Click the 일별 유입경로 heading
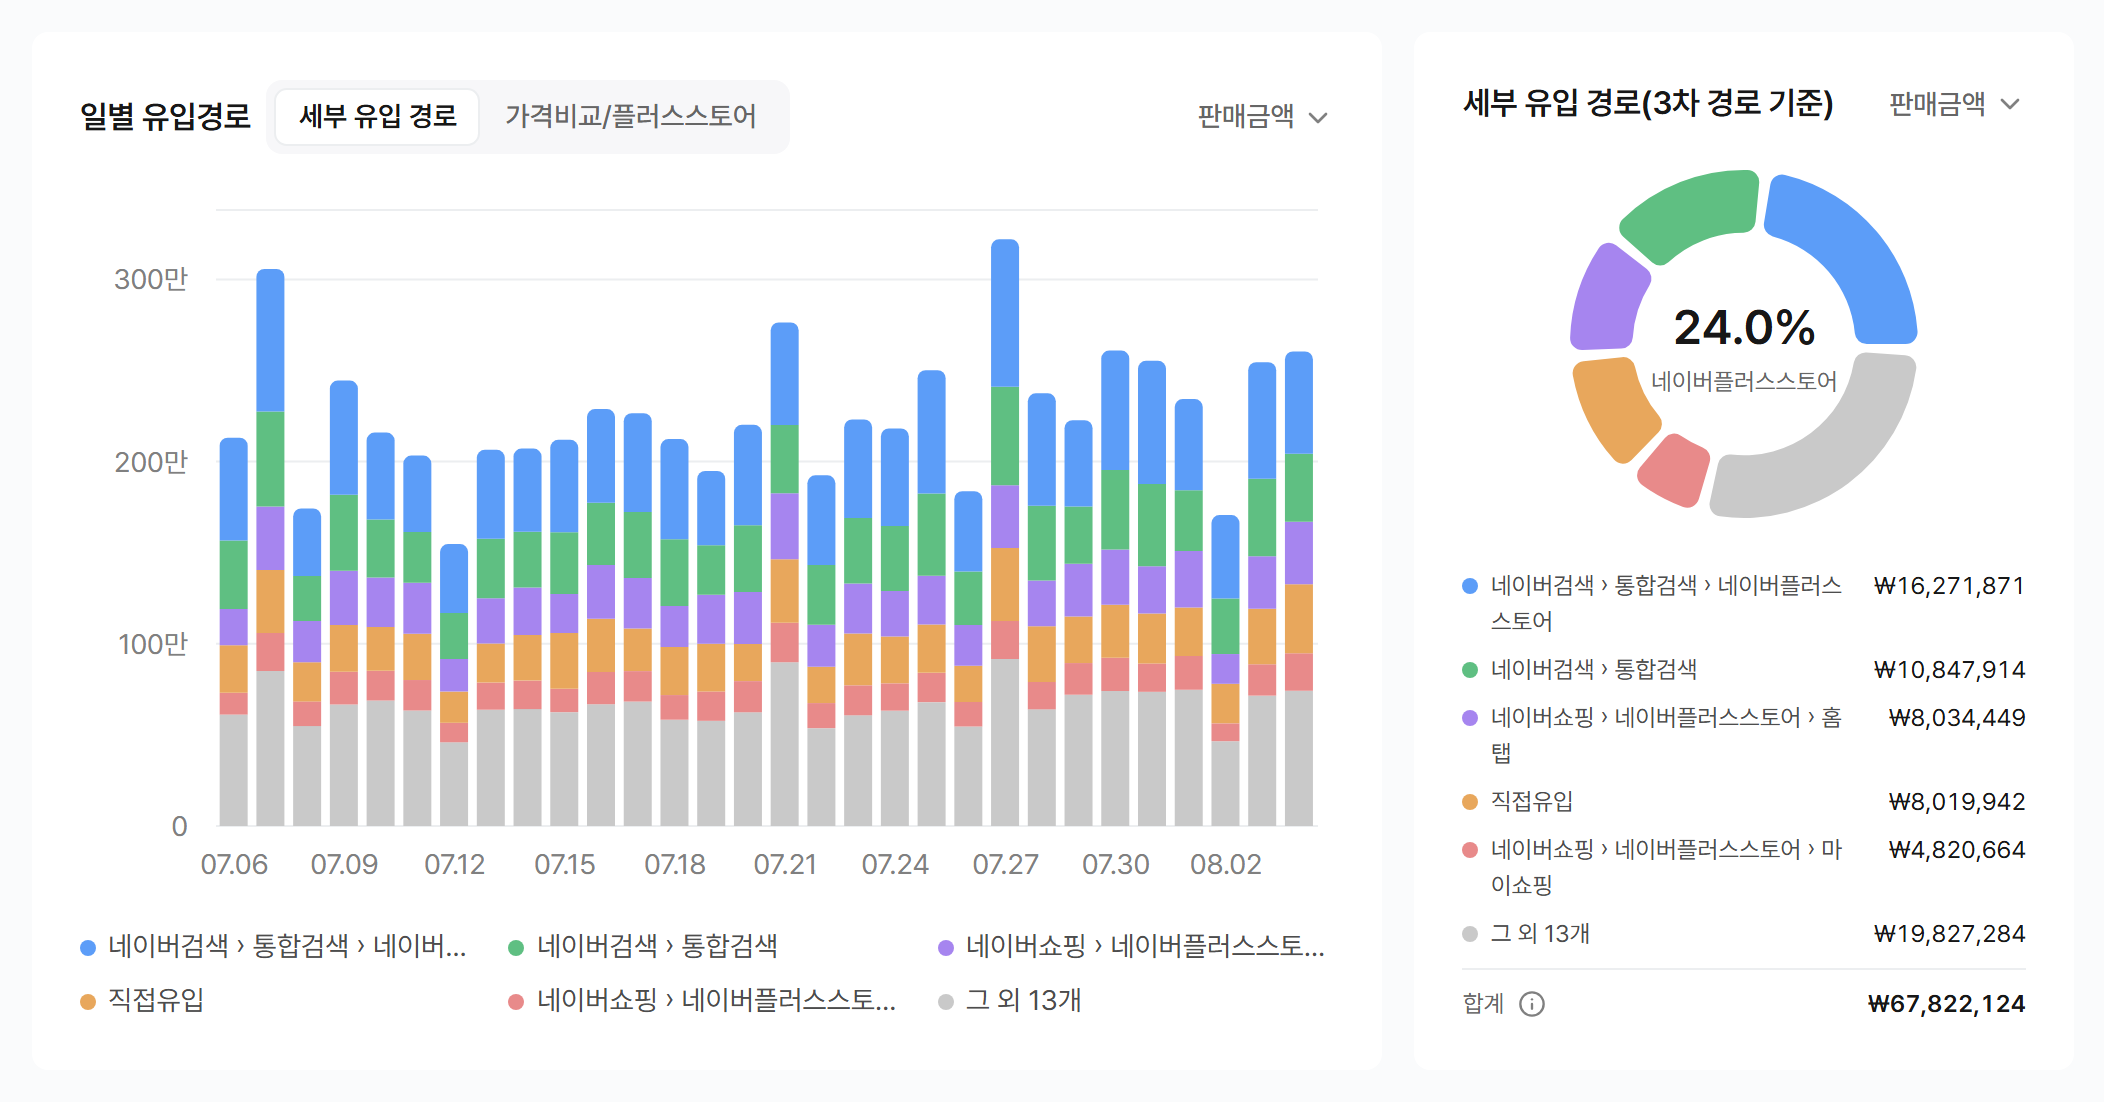Screen dimensions: 2104x1102 pos(165,116)
